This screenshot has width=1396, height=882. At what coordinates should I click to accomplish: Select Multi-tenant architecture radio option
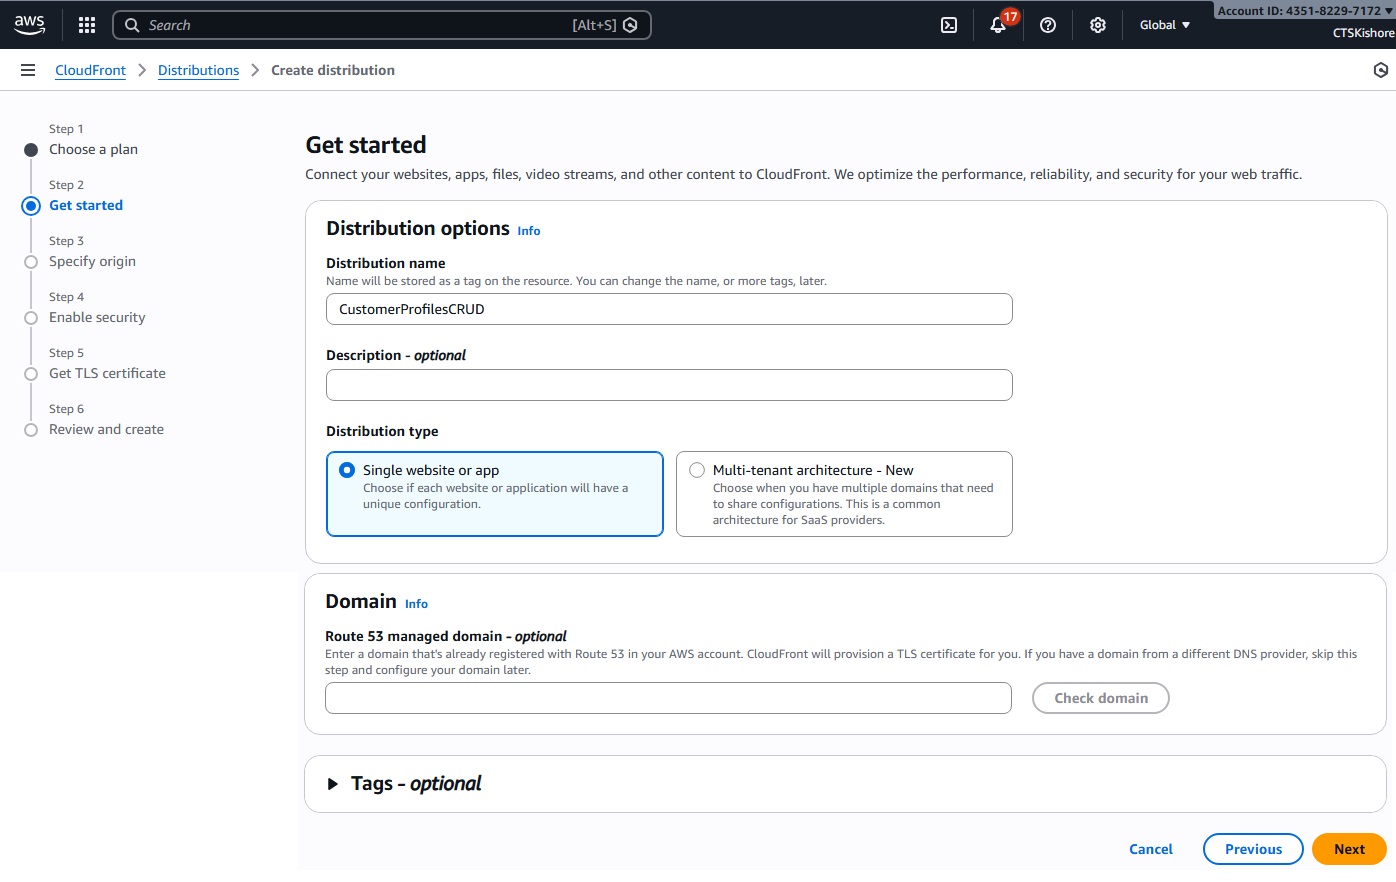click(x=697, y=470)
